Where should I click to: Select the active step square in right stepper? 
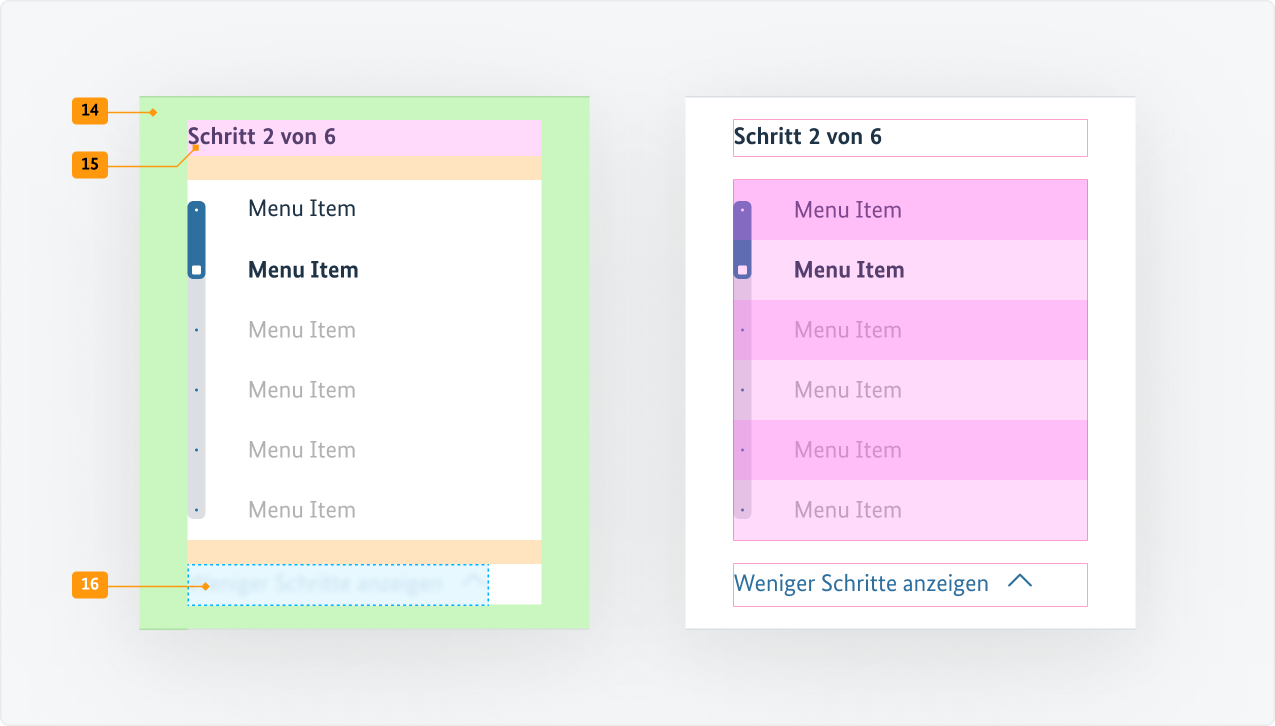pyautogui.click(x=743, y=269)
